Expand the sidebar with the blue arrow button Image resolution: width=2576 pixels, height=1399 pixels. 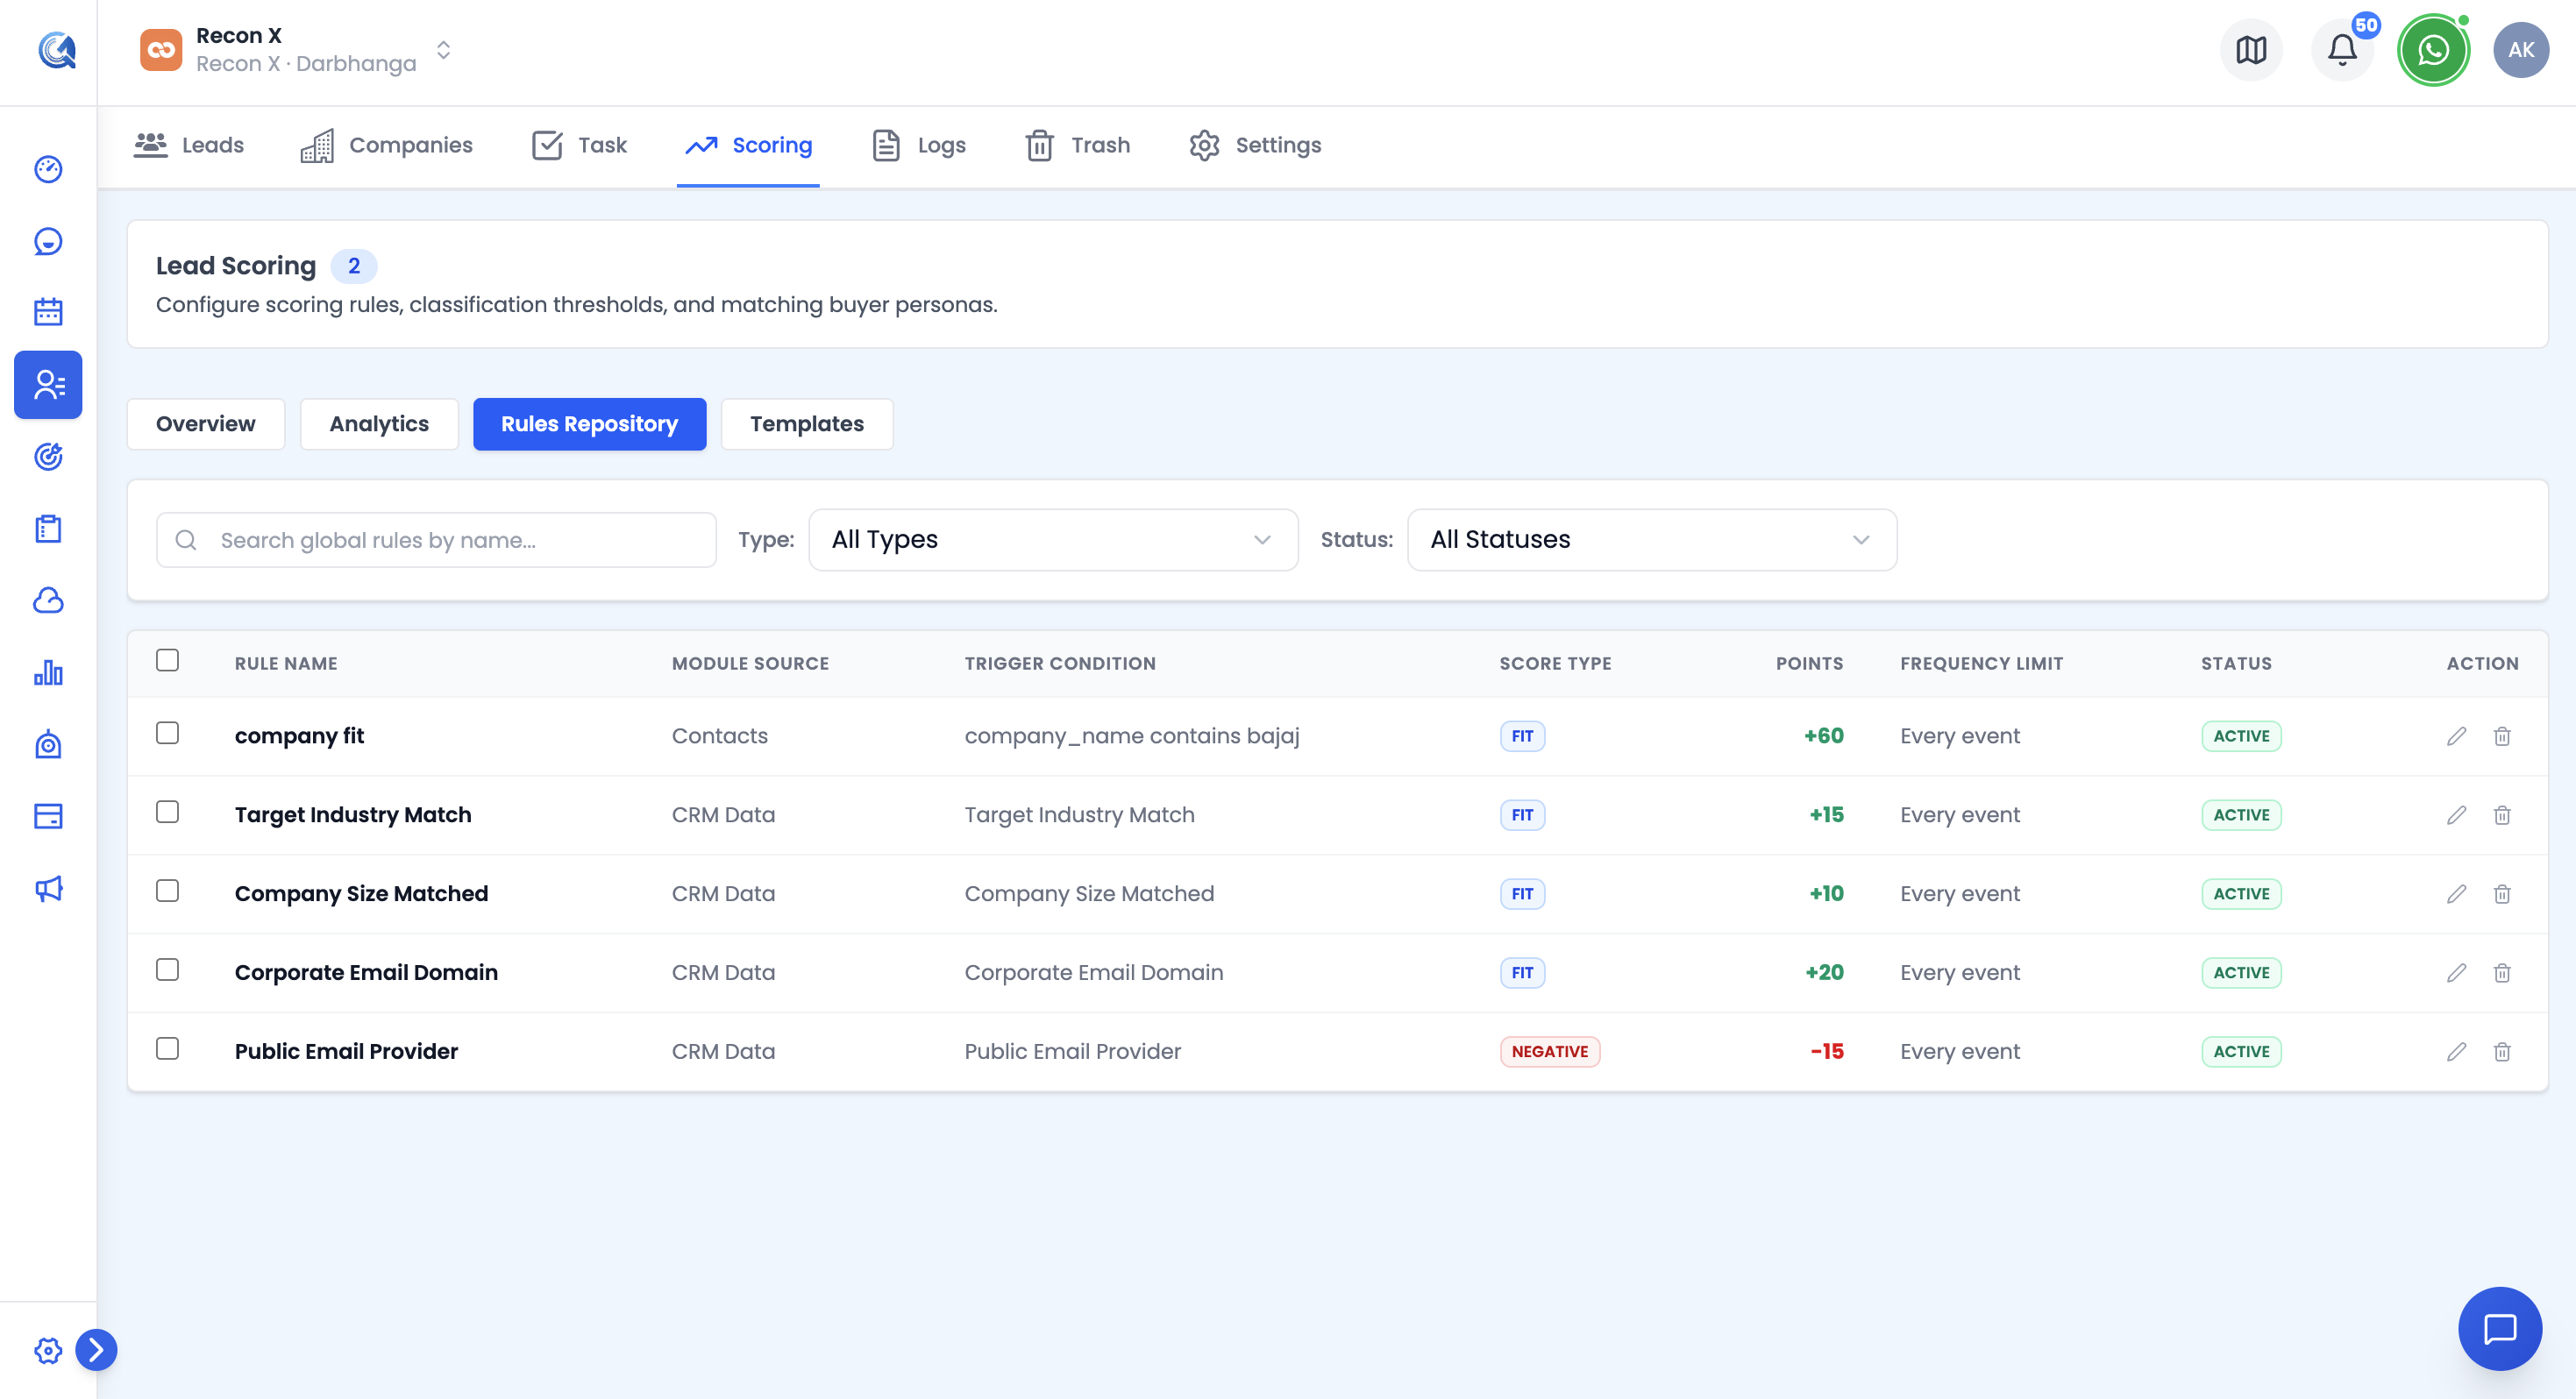tap(96, 1350)
